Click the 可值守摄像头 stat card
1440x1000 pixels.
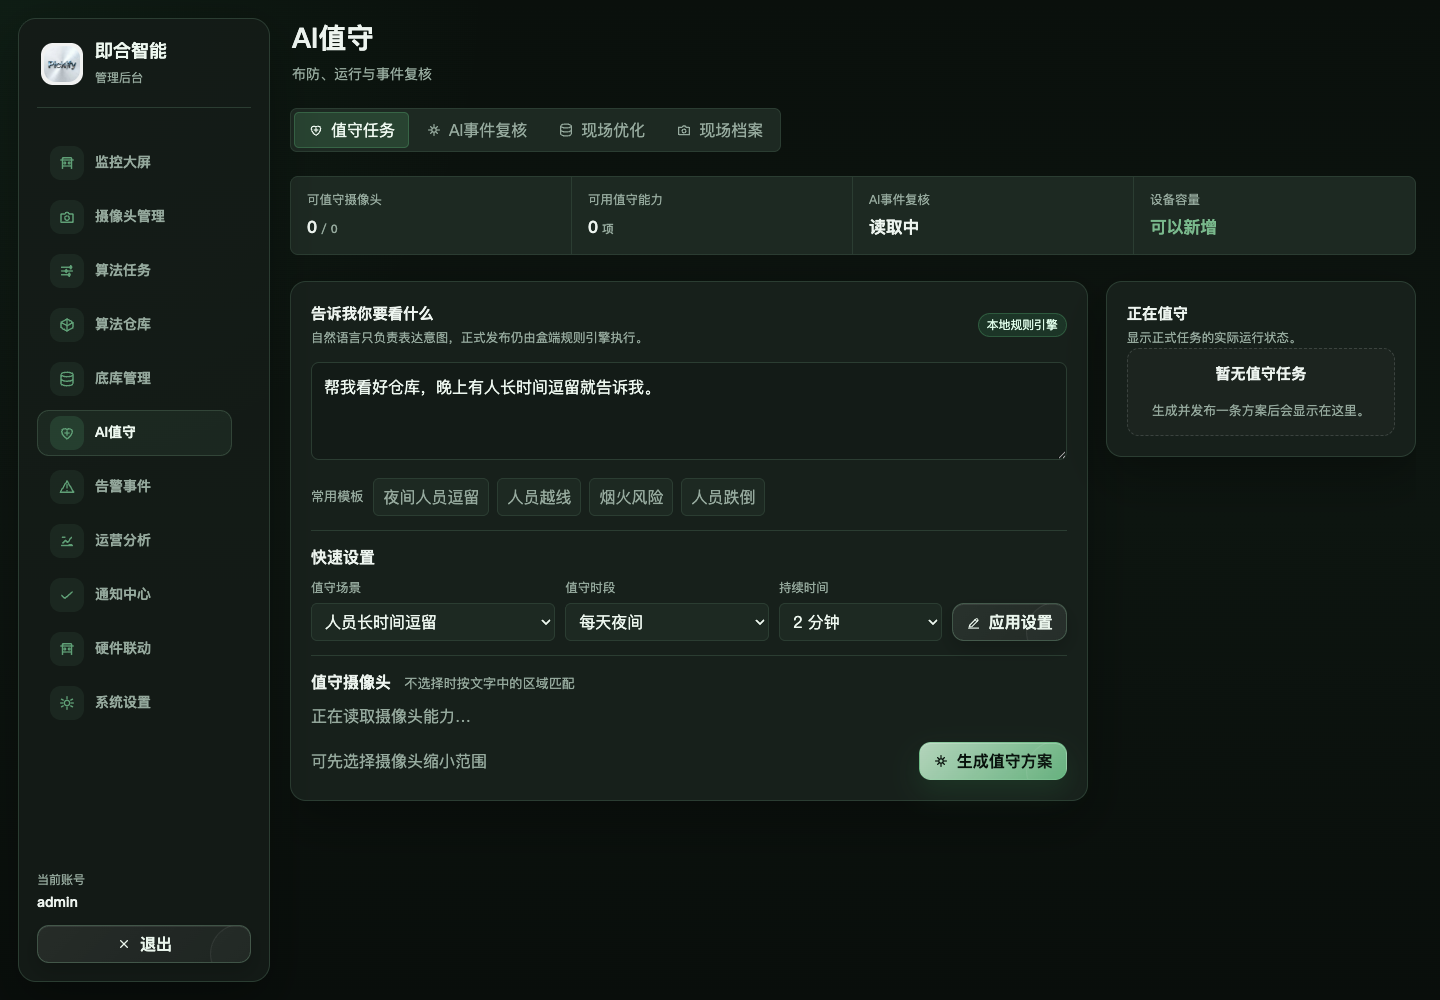pos(431,215)
